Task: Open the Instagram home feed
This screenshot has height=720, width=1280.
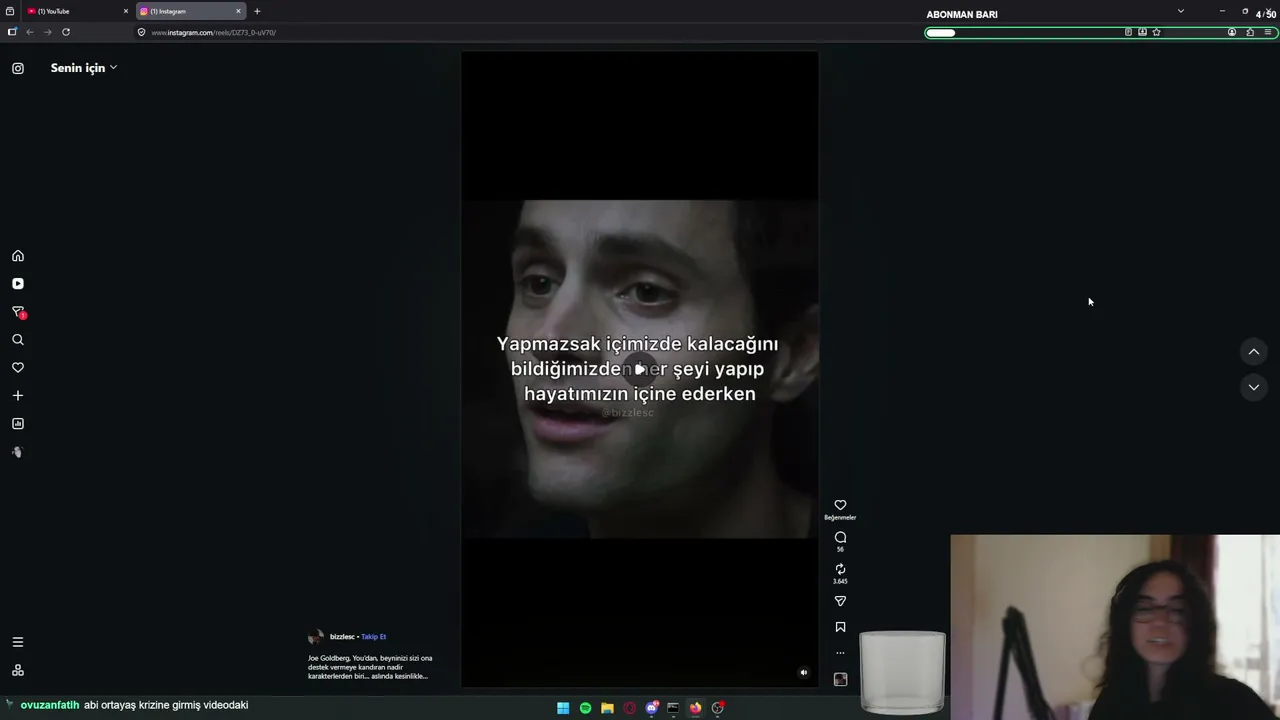Action: click(x=18, y=256)
